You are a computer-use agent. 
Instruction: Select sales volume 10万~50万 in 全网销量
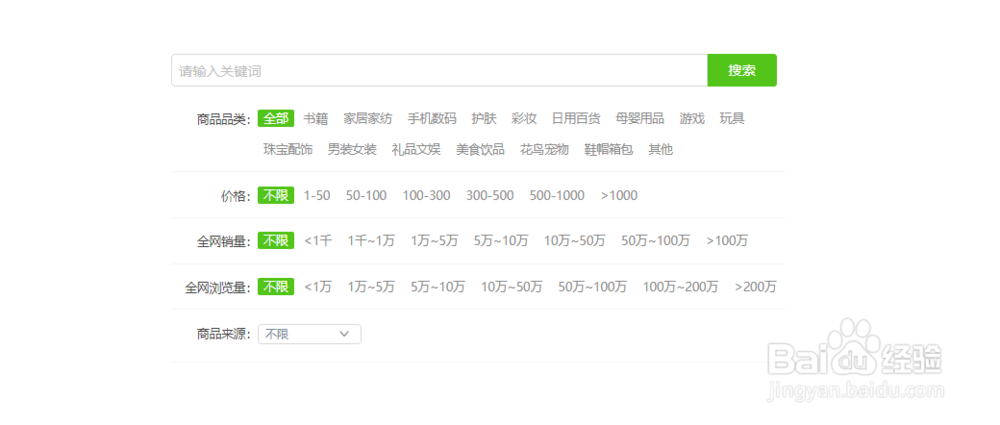[x=575, y=241]
